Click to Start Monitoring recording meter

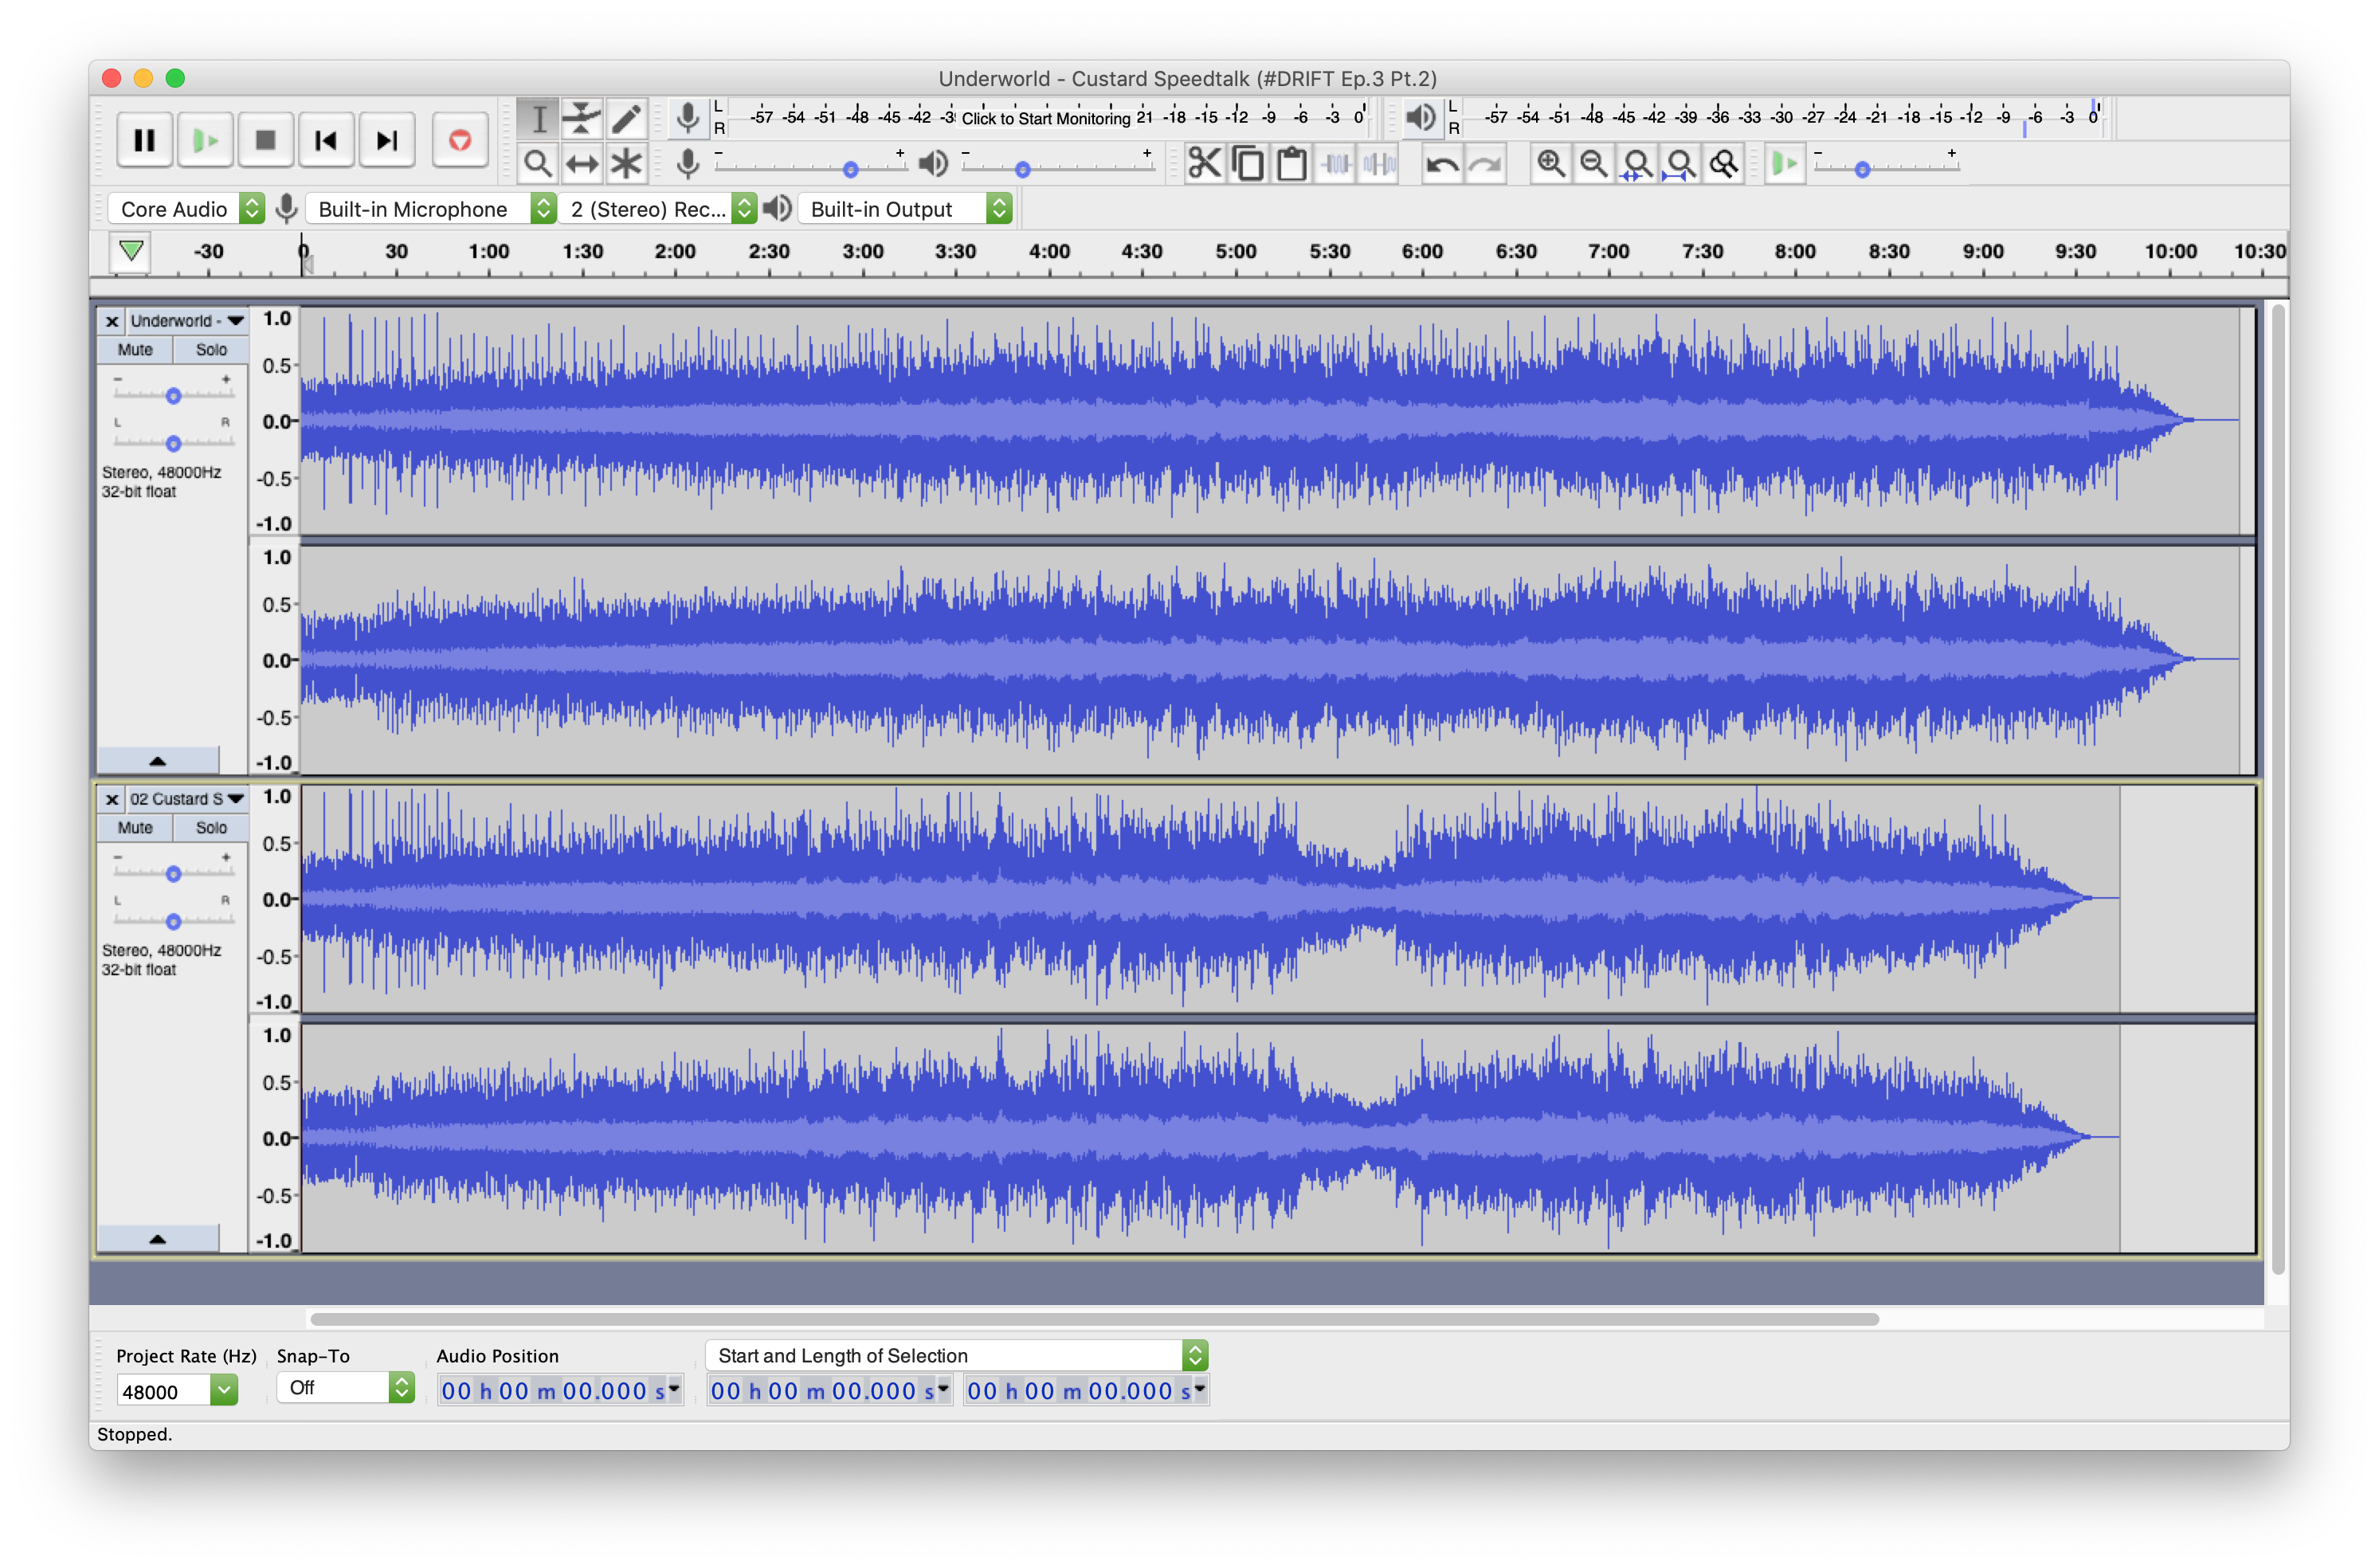pyautogui.click(x=1045, y=118)
